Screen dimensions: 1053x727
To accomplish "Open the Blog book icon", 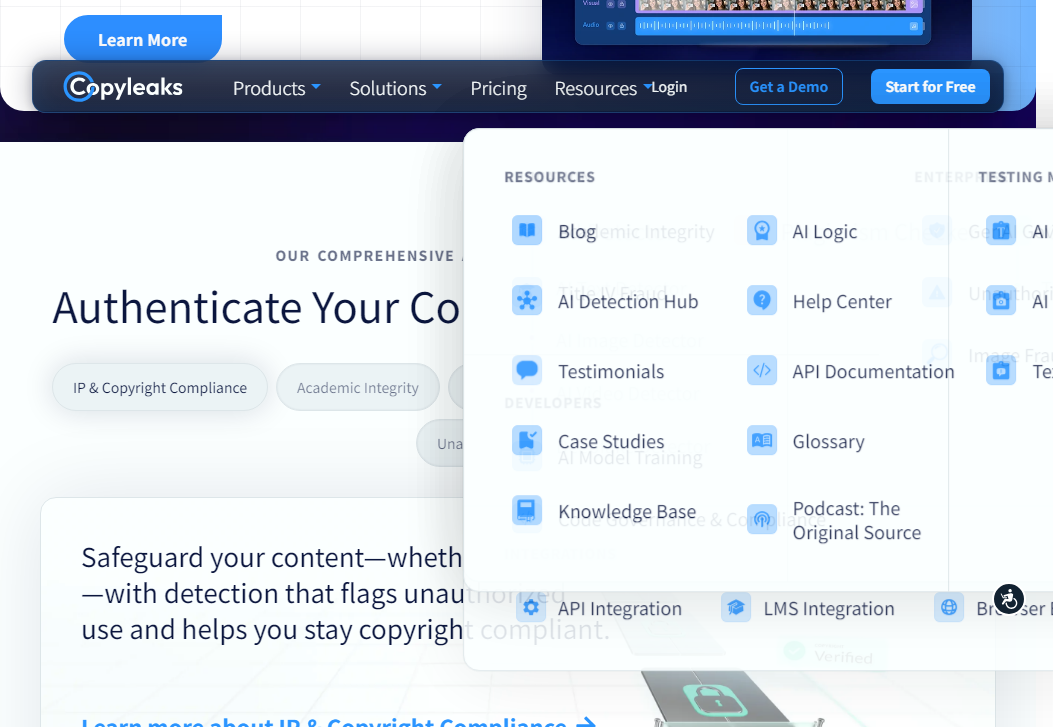I will click(527, 230).
